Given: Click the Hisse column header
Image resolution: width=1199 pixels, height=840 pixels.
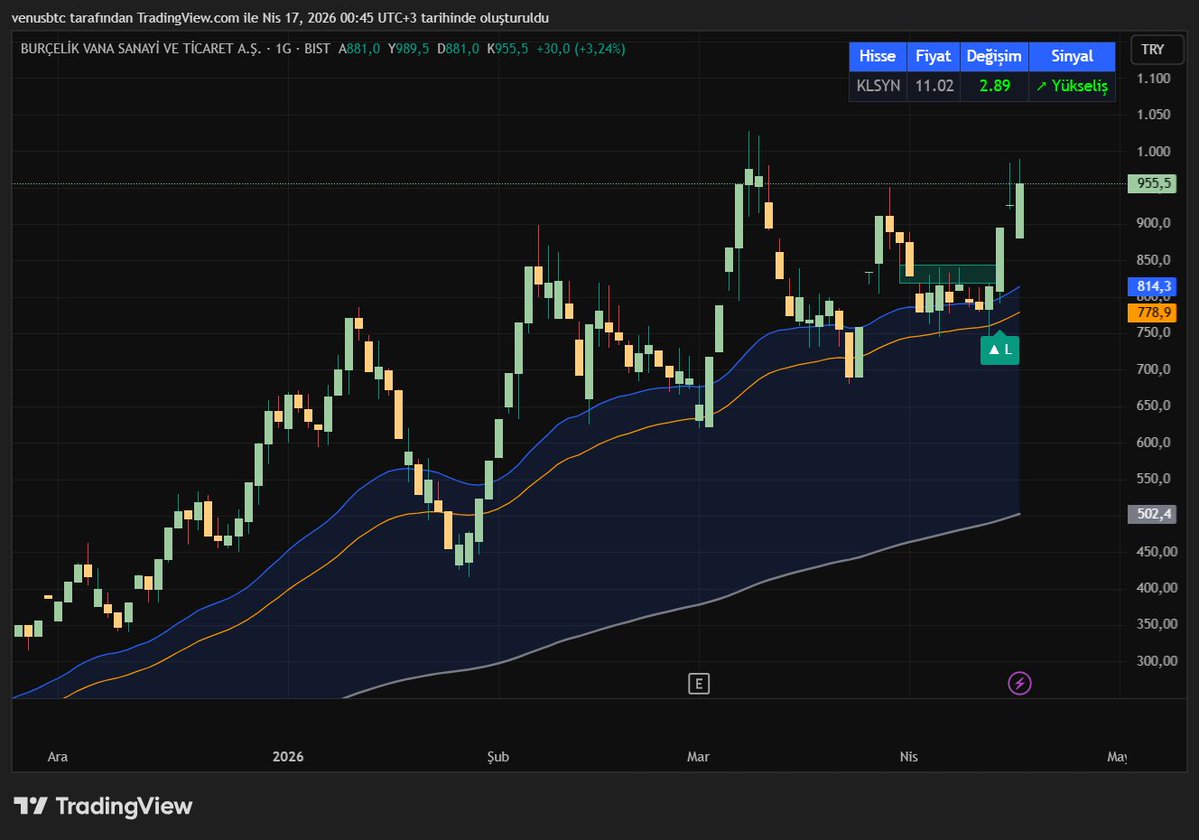Looking at the screenshot, I should pyautogui.click(x=877, y=56).
